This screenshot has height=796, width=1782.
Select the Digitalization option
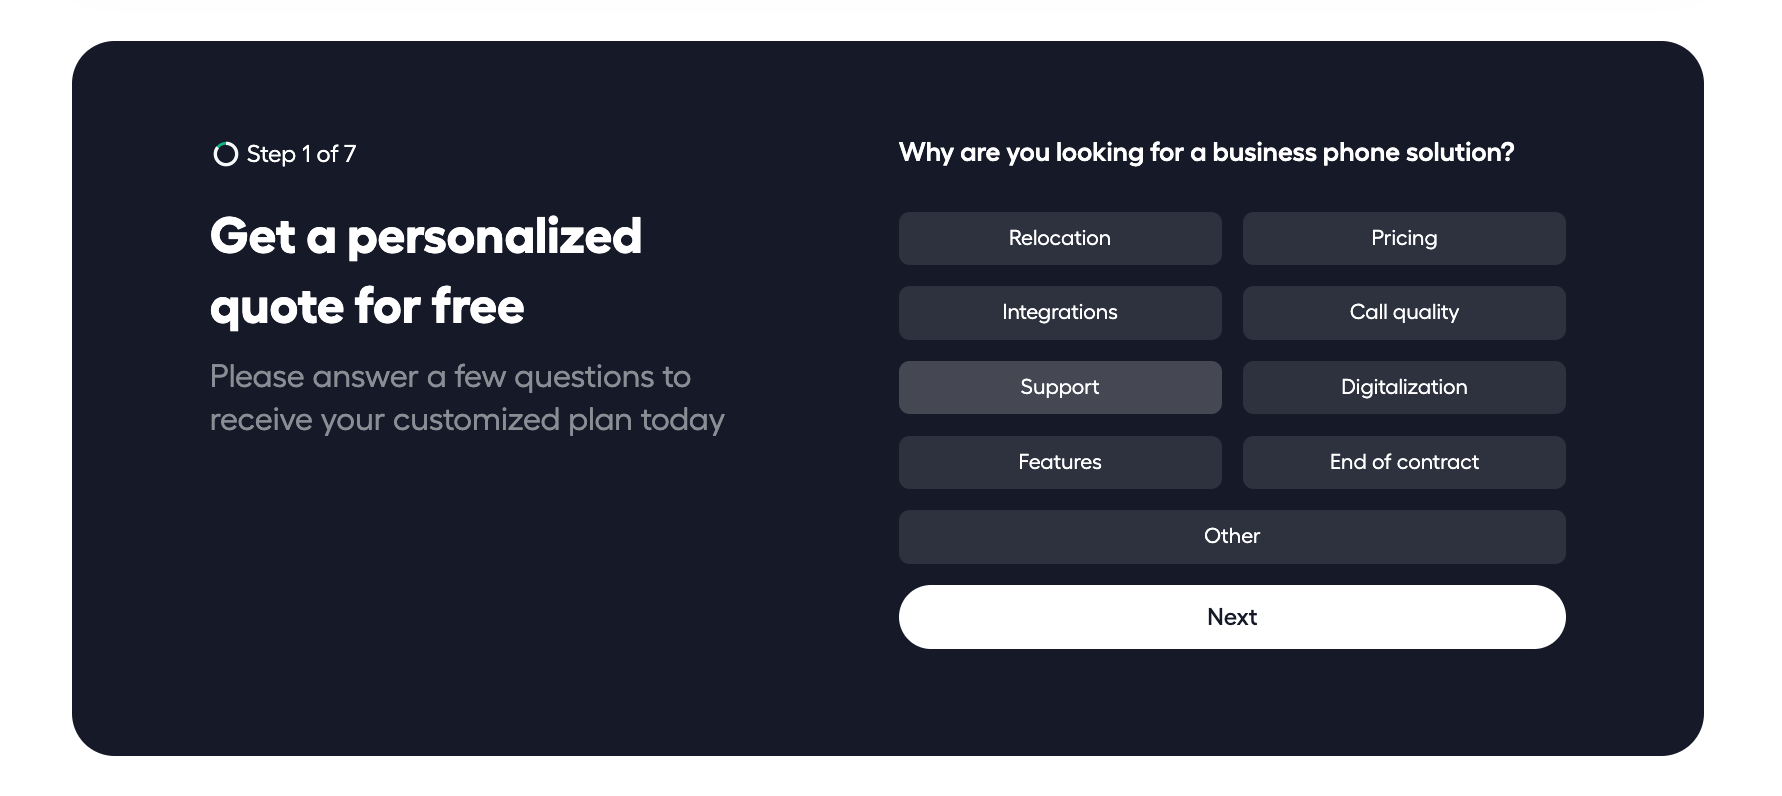tap(1404, 387)
